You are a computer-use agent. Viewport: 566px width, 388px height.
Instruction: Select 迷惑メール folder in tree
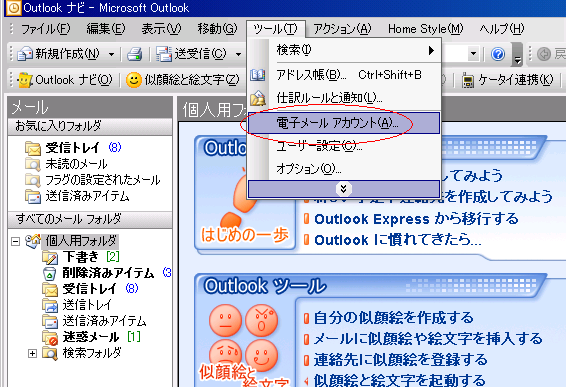(x=91, y=337)
